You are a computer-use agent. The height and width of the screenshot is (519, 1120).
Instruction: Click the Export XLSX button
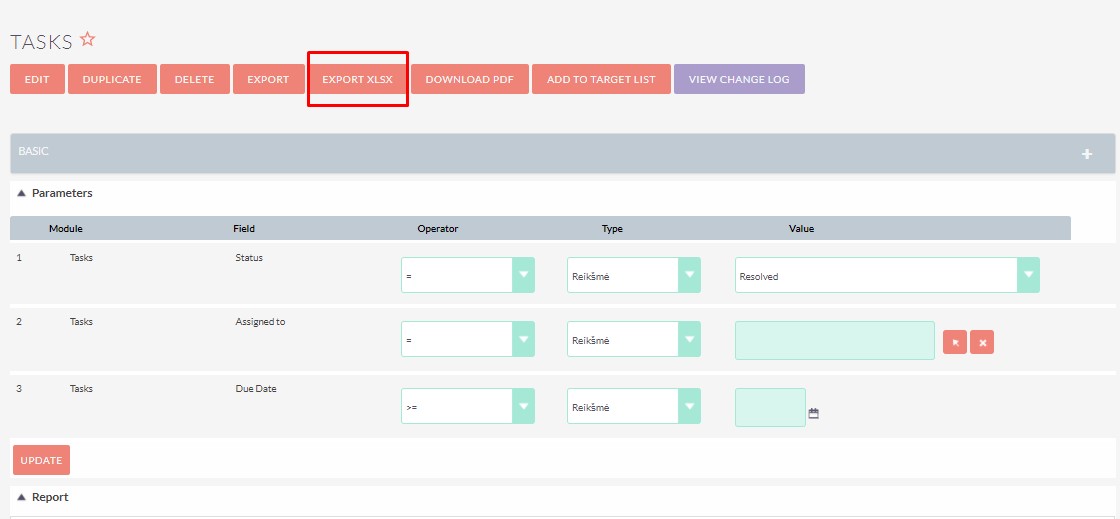(x=357, y=79)
